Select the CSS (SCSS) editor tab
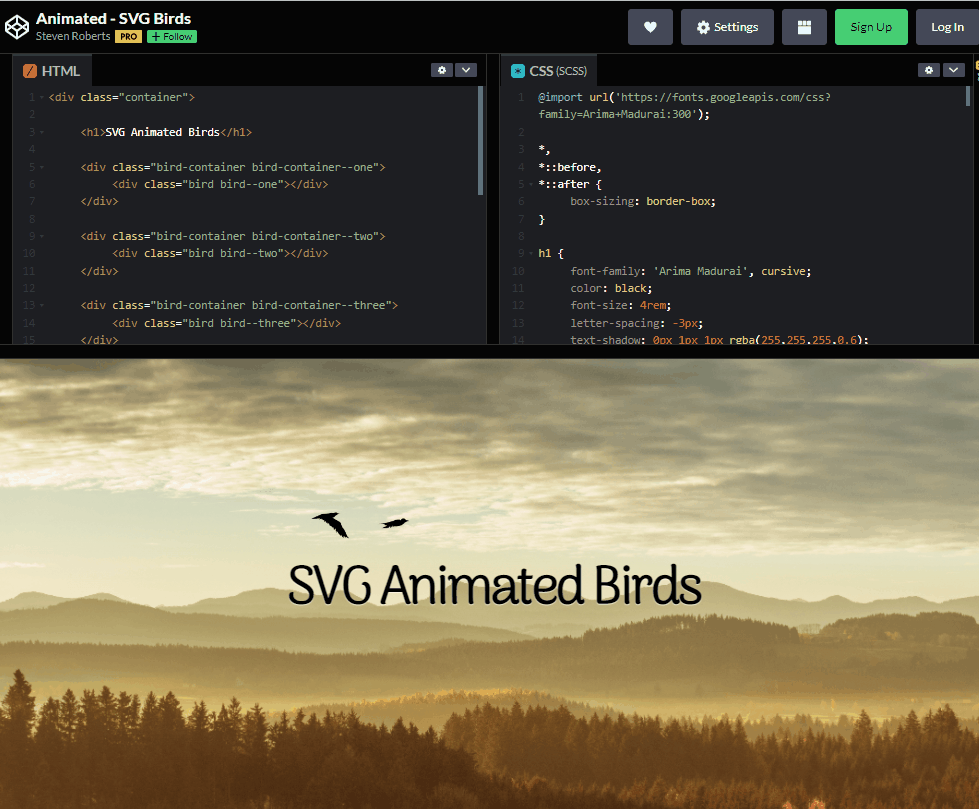 click(549, 71)
